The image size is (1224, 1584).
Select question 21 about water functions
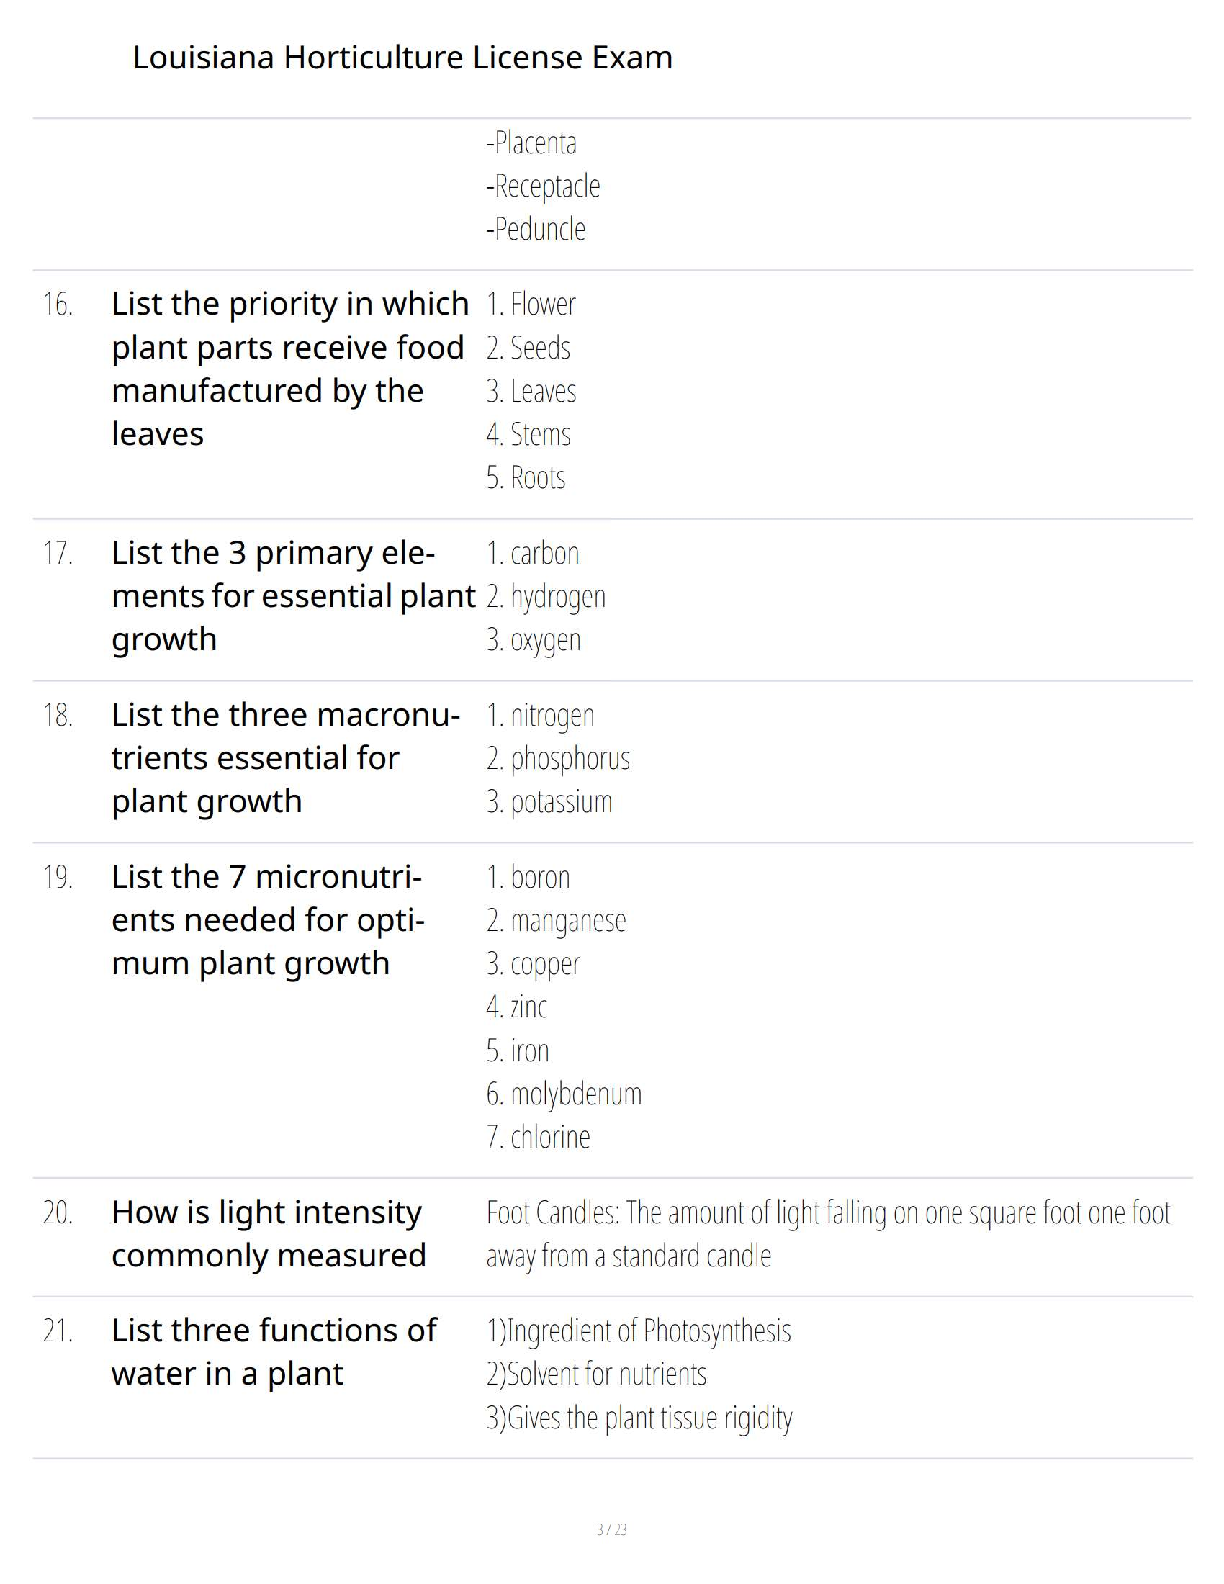click(x=274, y=1352)
